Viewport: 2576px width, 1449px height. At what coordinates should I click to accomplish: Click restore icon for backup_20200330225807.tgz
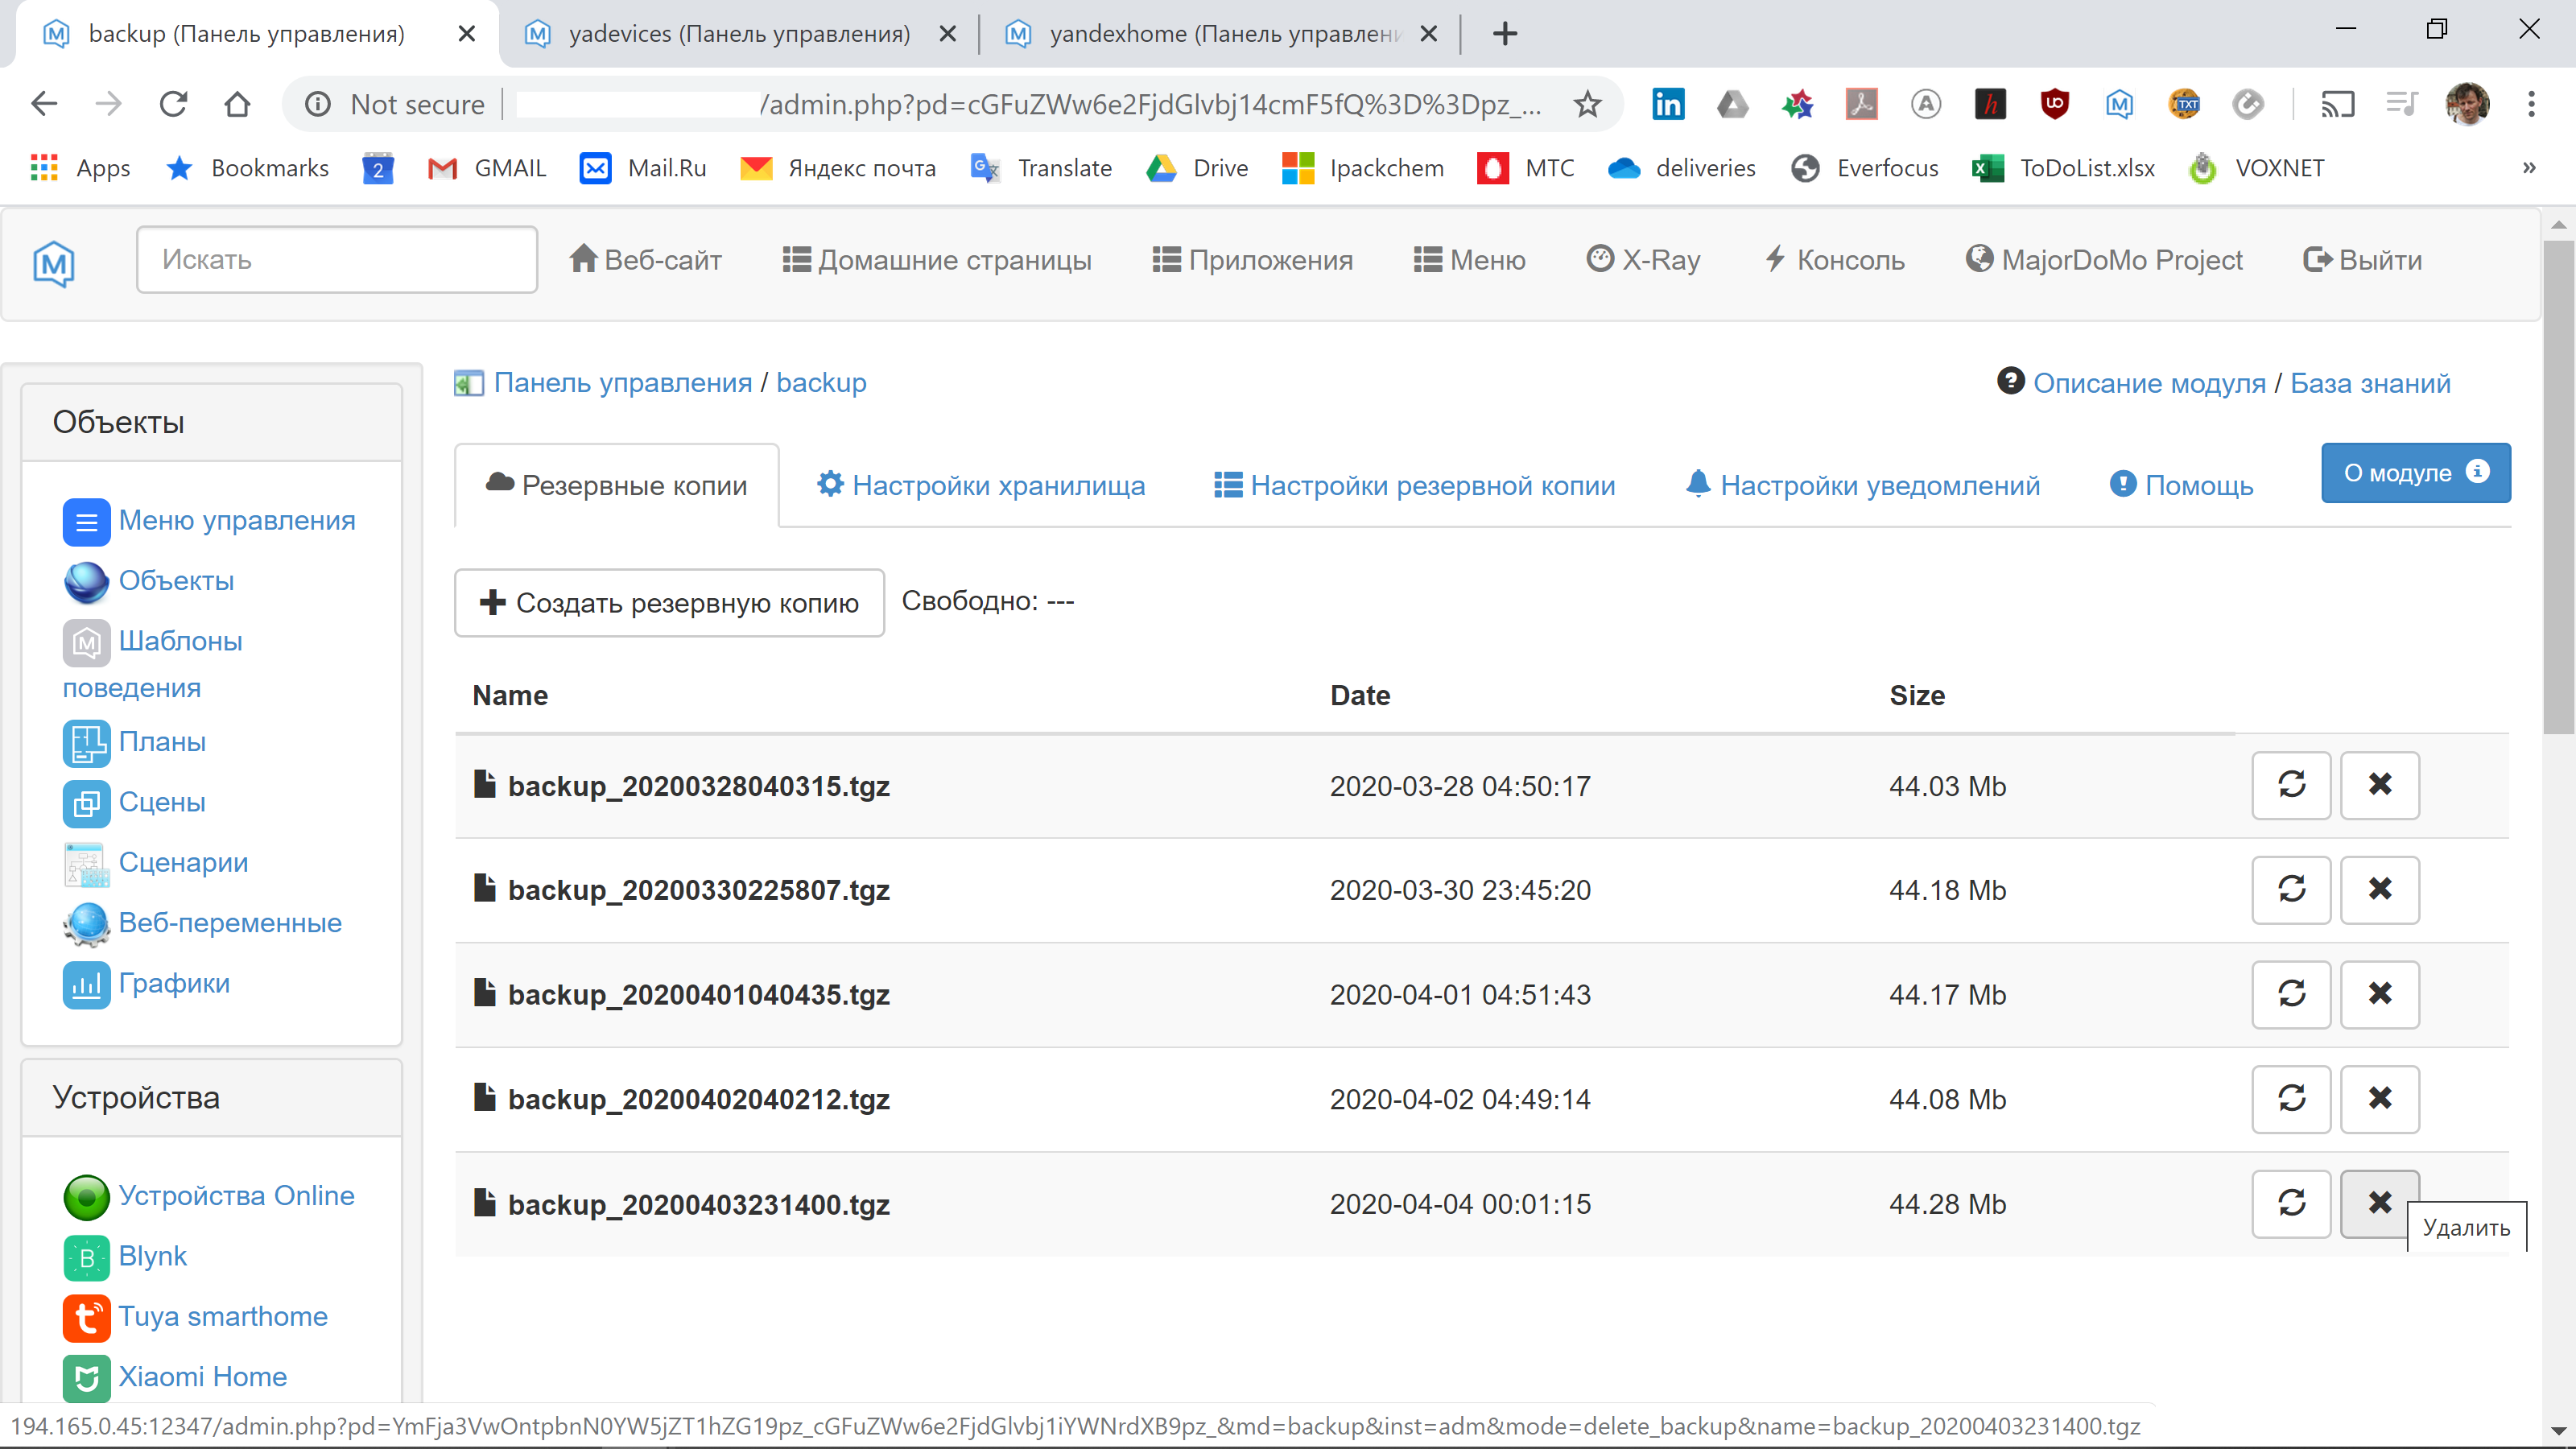coord(2291,890)
